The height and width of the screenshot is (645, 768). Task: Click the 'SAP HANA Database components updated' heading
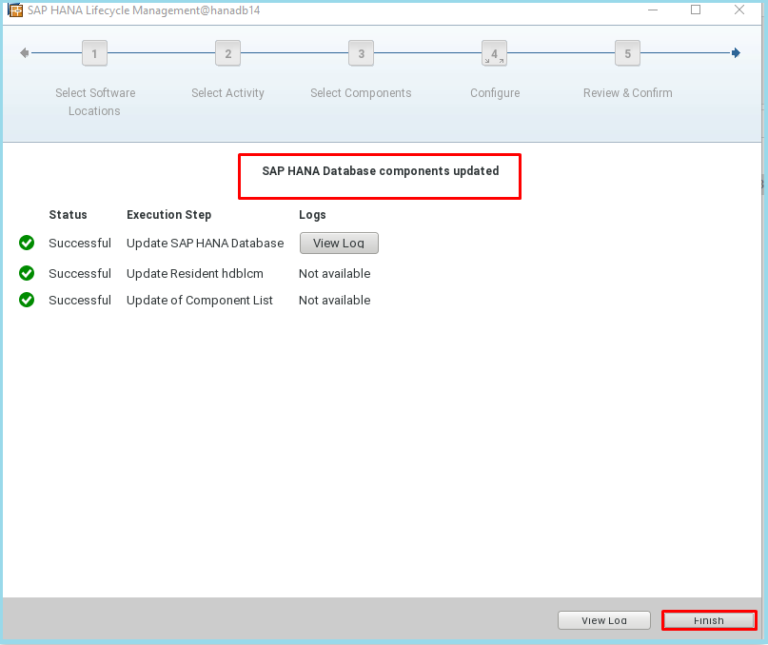pos(380,171)
